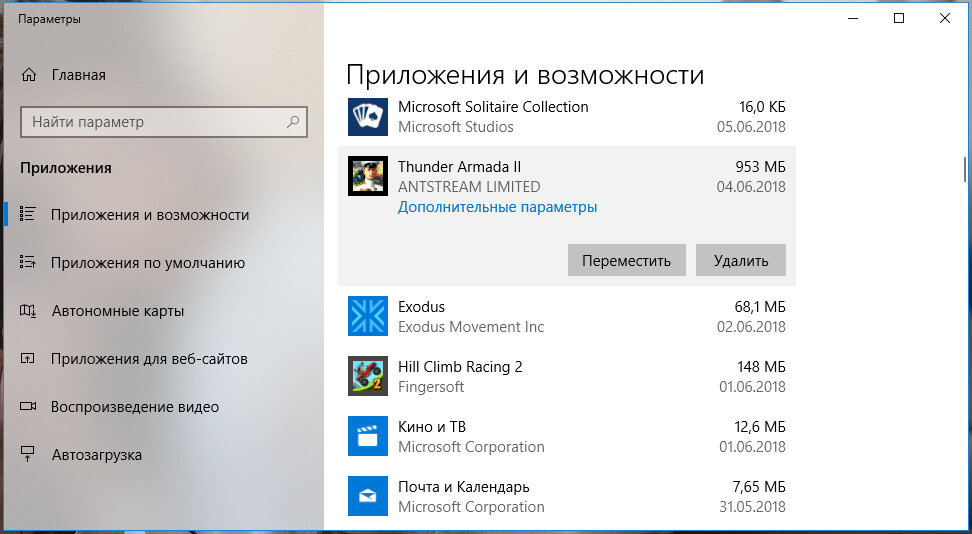Open Автозагрузка section
The image size is (972, 534).
97,455
